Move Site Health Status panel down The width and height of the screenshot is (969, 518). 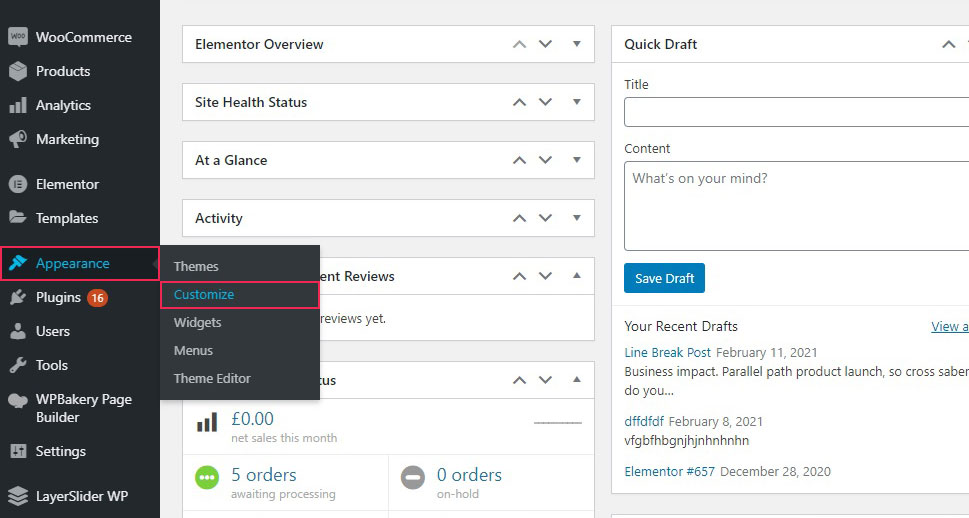click(545, 102)
